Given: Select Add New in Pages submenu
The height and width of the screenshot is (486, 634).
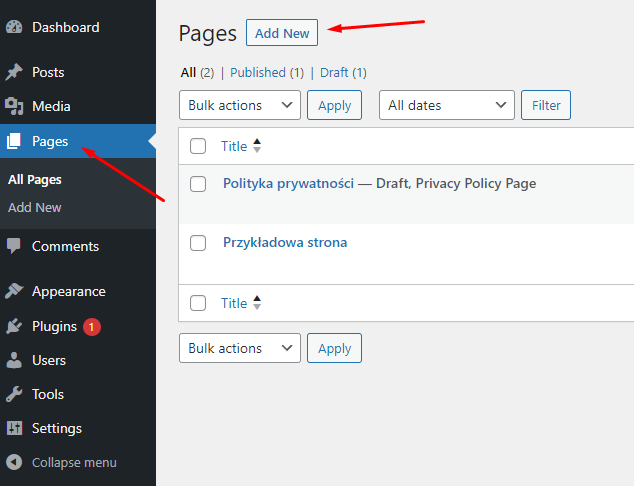Looking at the screenshot, I should tap(35, 207).
